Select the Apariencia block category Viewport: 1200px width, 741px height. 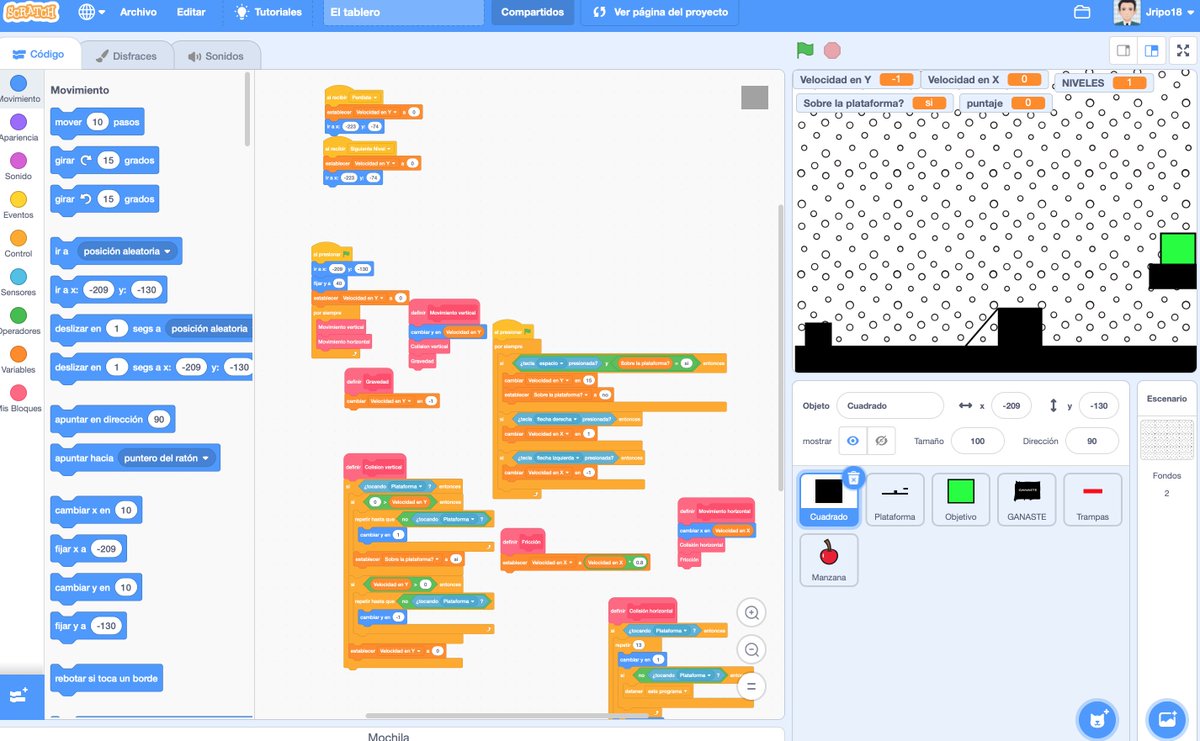[x=18, y=127]
